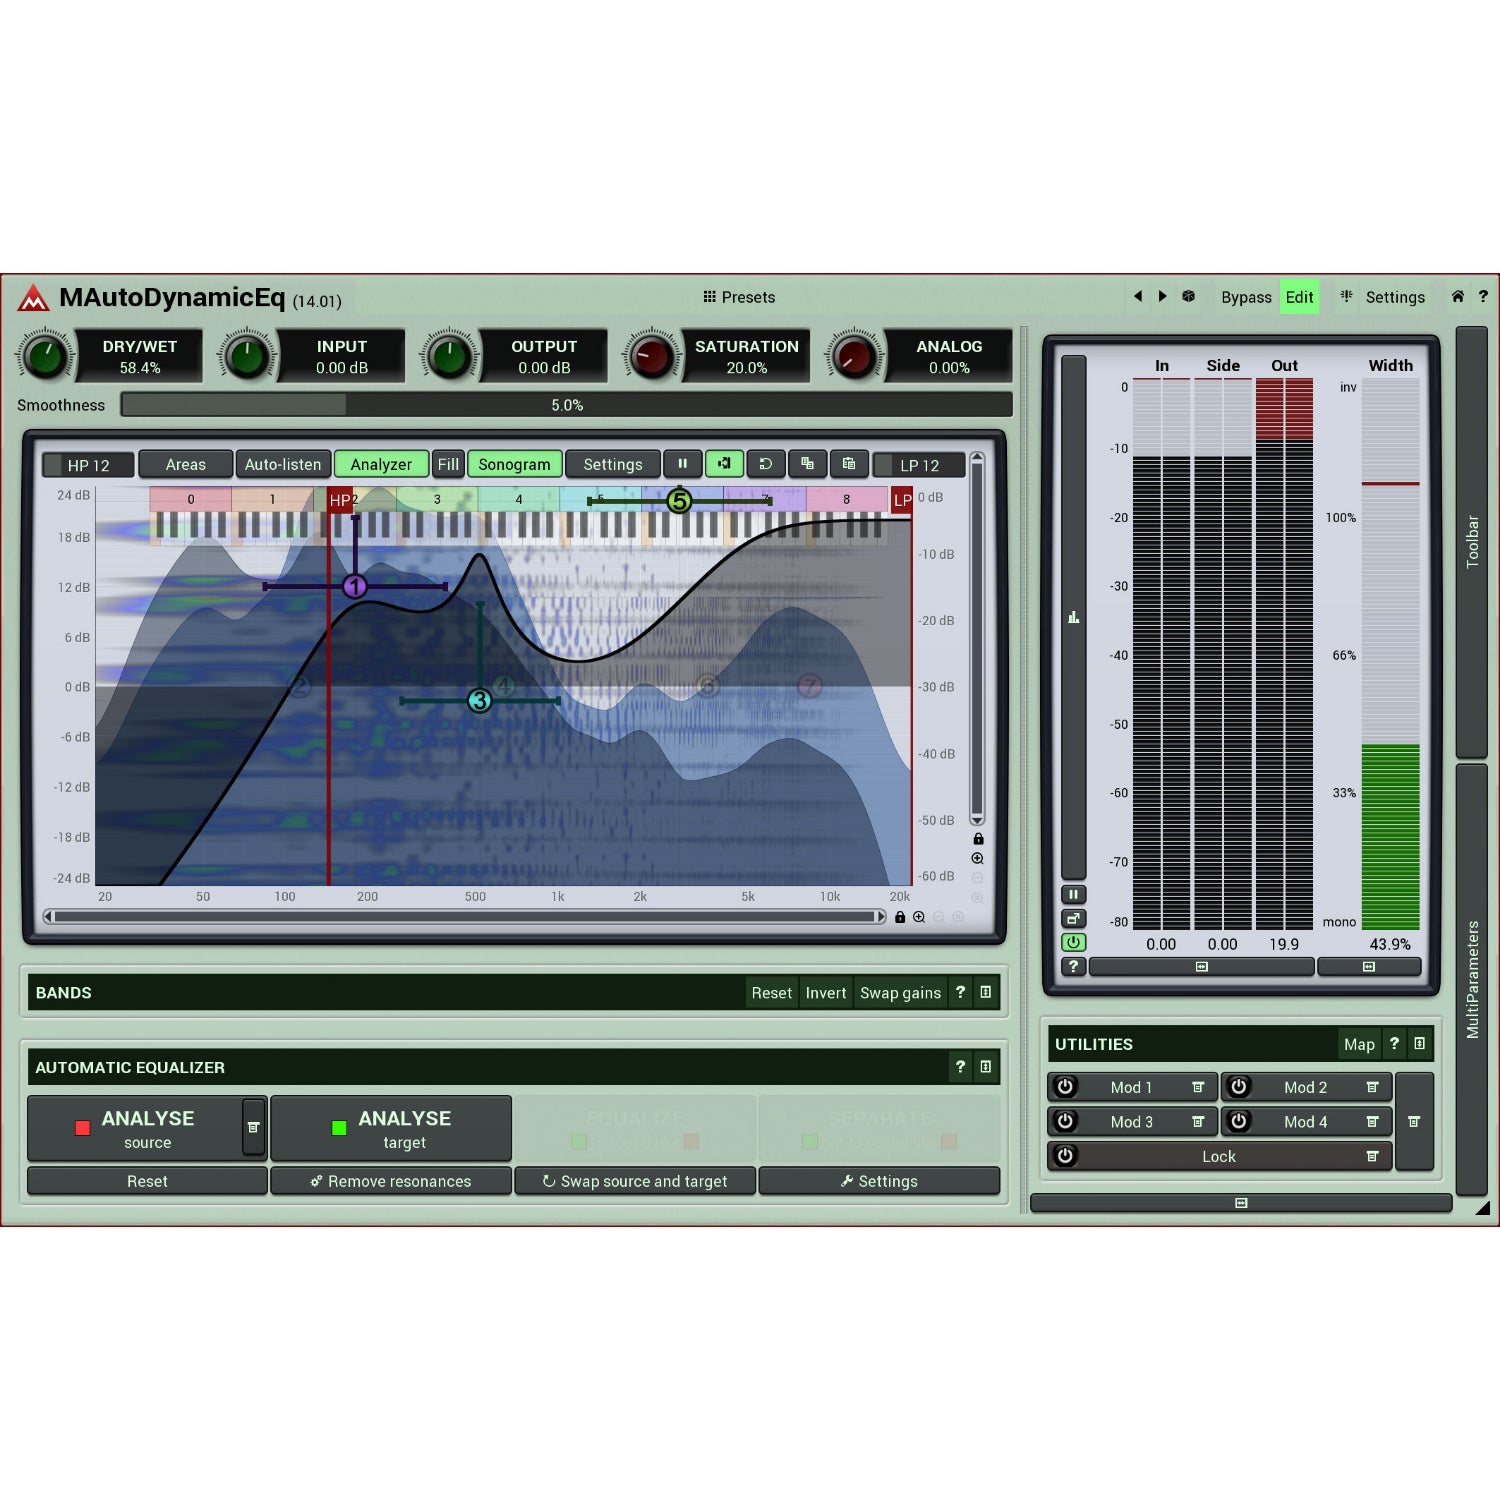Screen dimensions: 1500x1500
Task: Click the random preset dice icon
Action: tap(1189, 296)
